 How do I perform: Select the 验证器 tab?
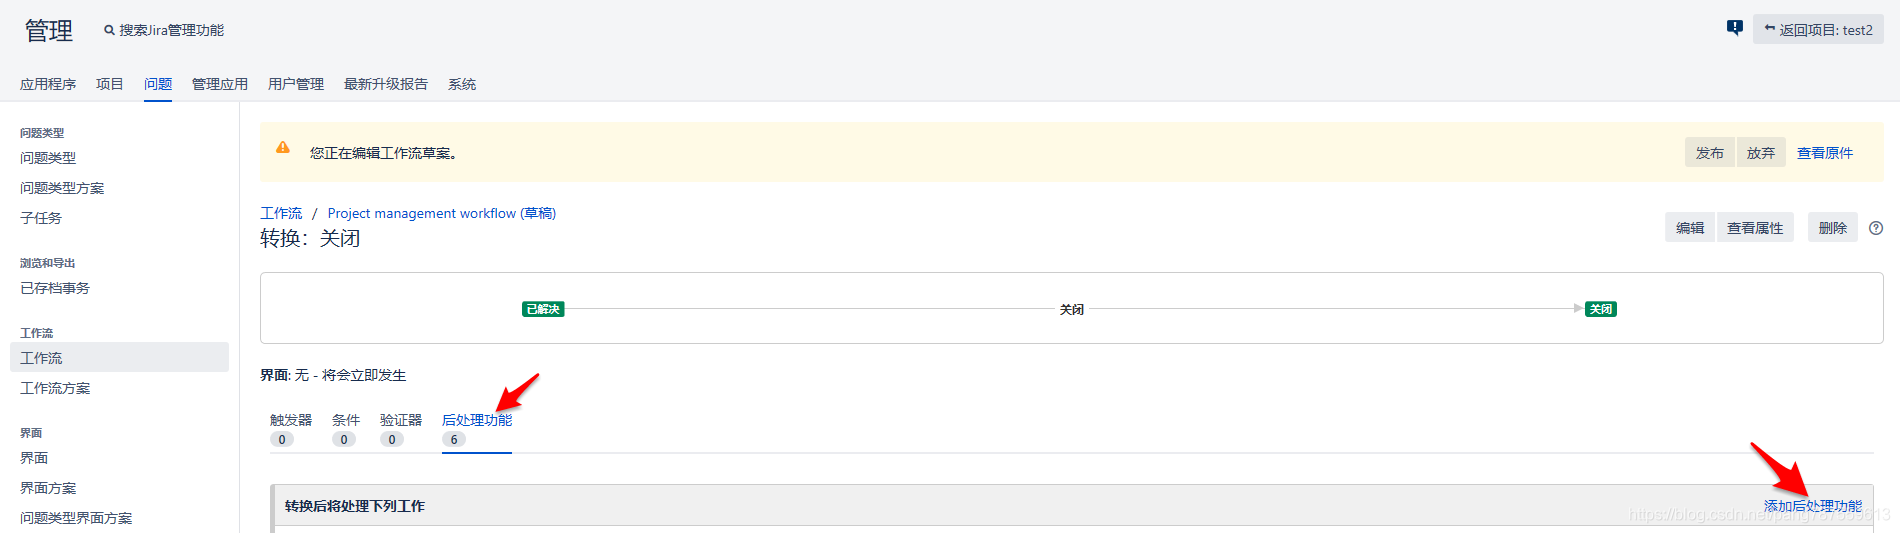[x=401, y=420]
